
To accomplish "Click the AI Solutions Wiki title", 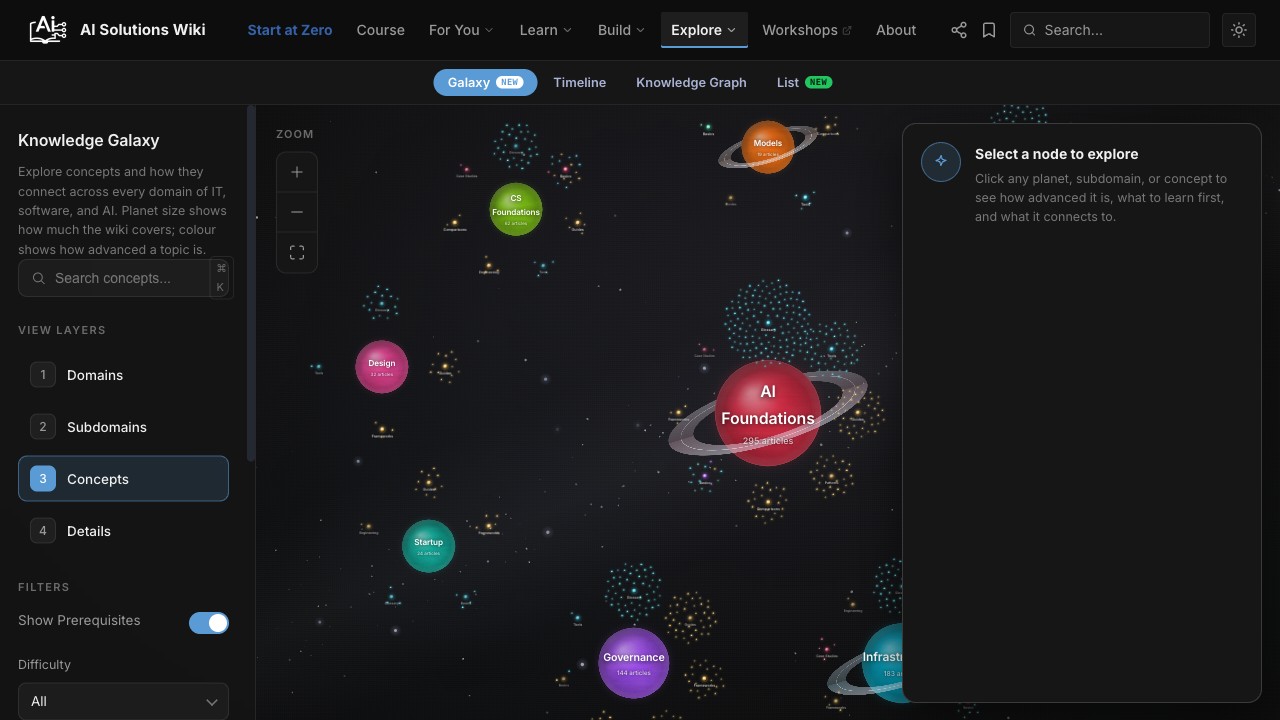I will 143,30.
